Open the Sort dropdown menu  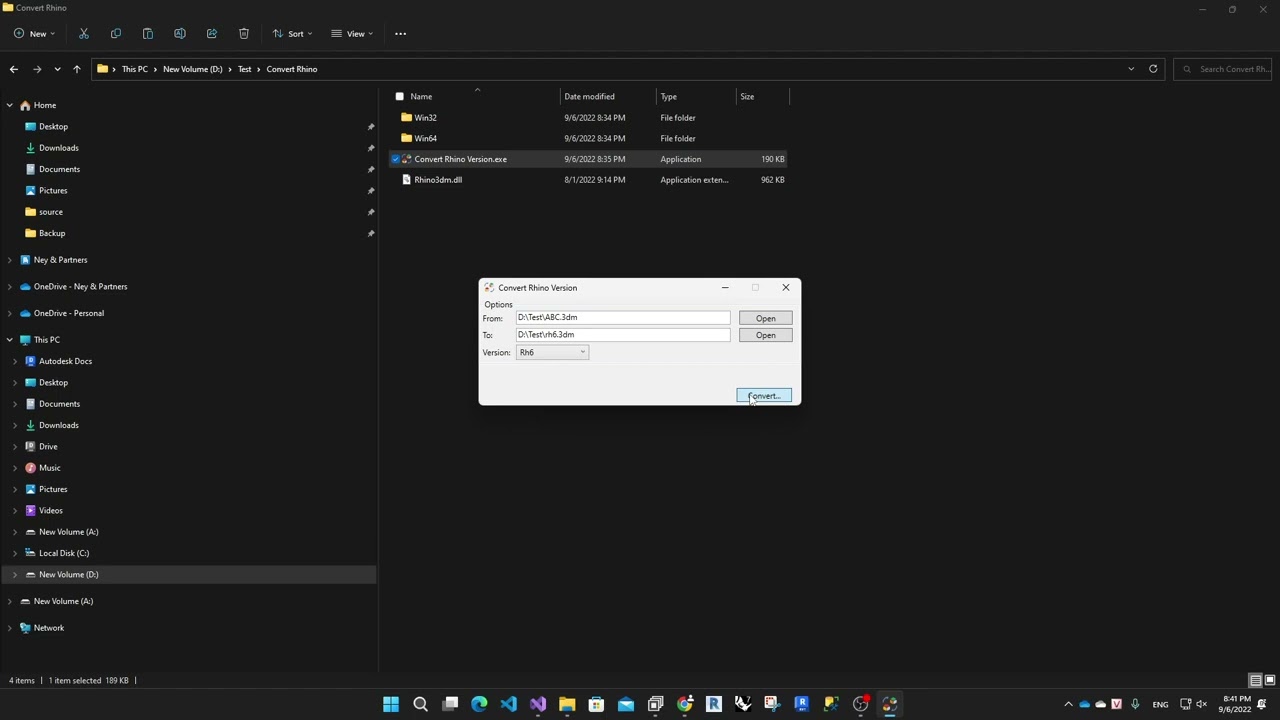(293, 34)
